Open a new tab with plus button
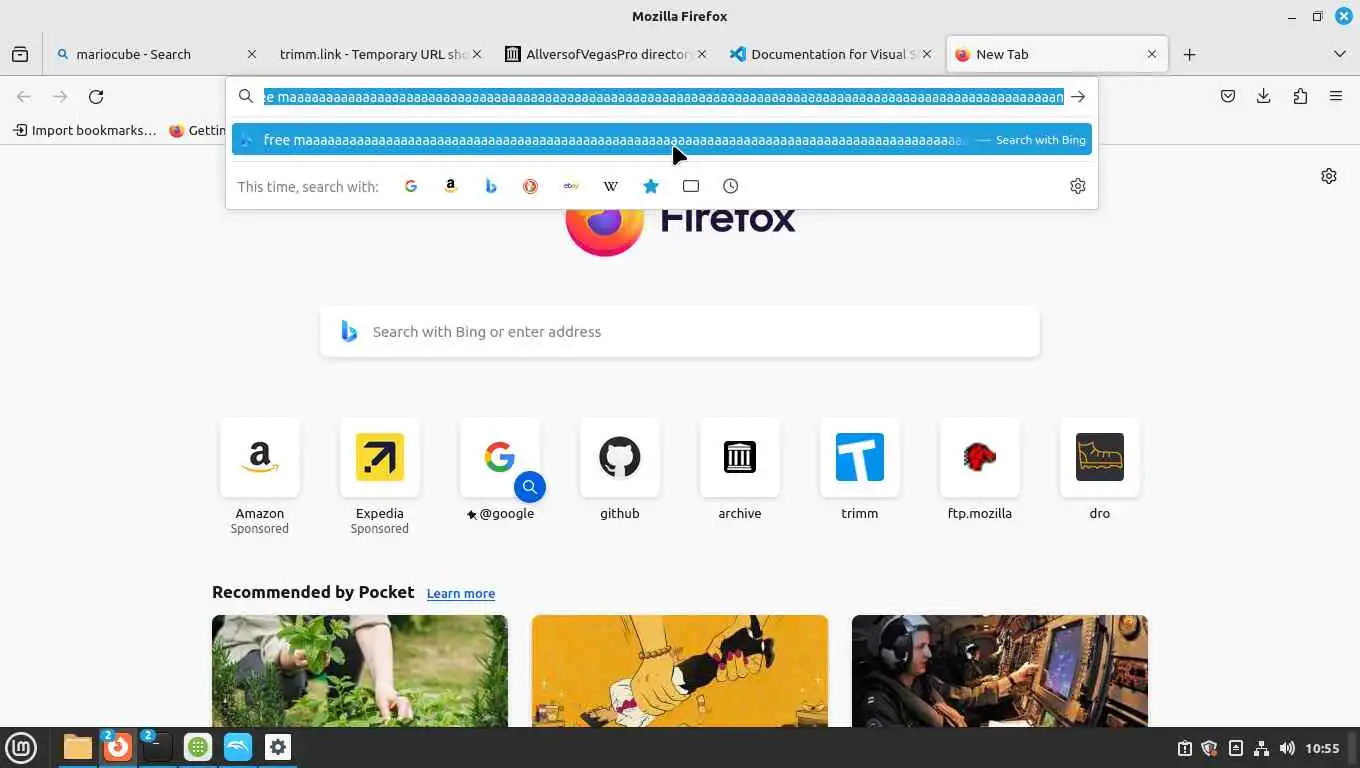Screen dimensions: 1360x768 pos(1190,54)
